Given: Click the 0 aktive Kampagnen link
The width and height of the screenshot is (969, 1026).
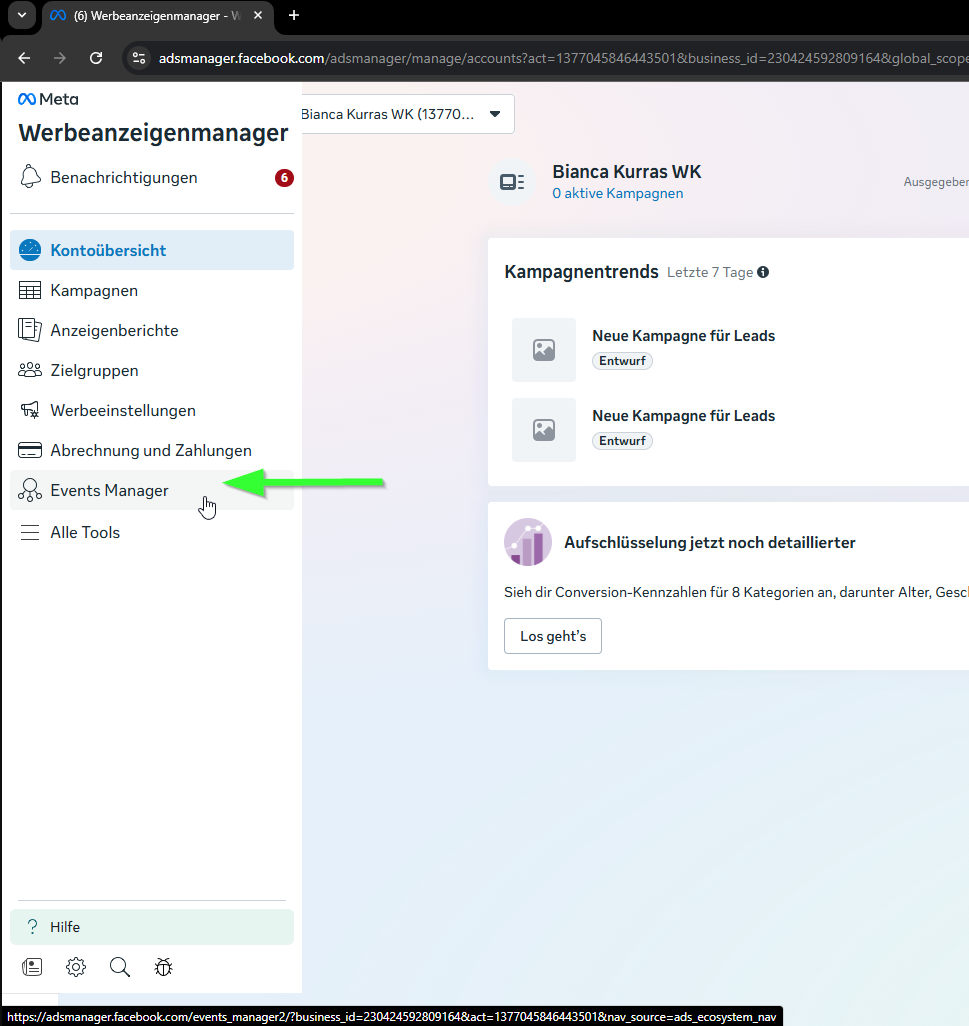Looking at the screenshot, I should pyautogui.click(x=618, y=194).
